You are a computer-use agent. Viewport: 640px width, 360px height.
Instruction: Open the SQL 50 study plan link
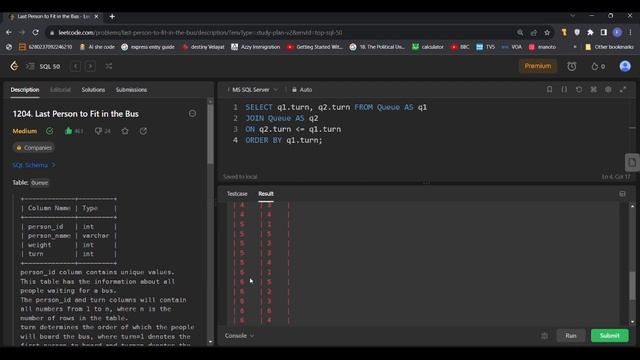point(50,66)
